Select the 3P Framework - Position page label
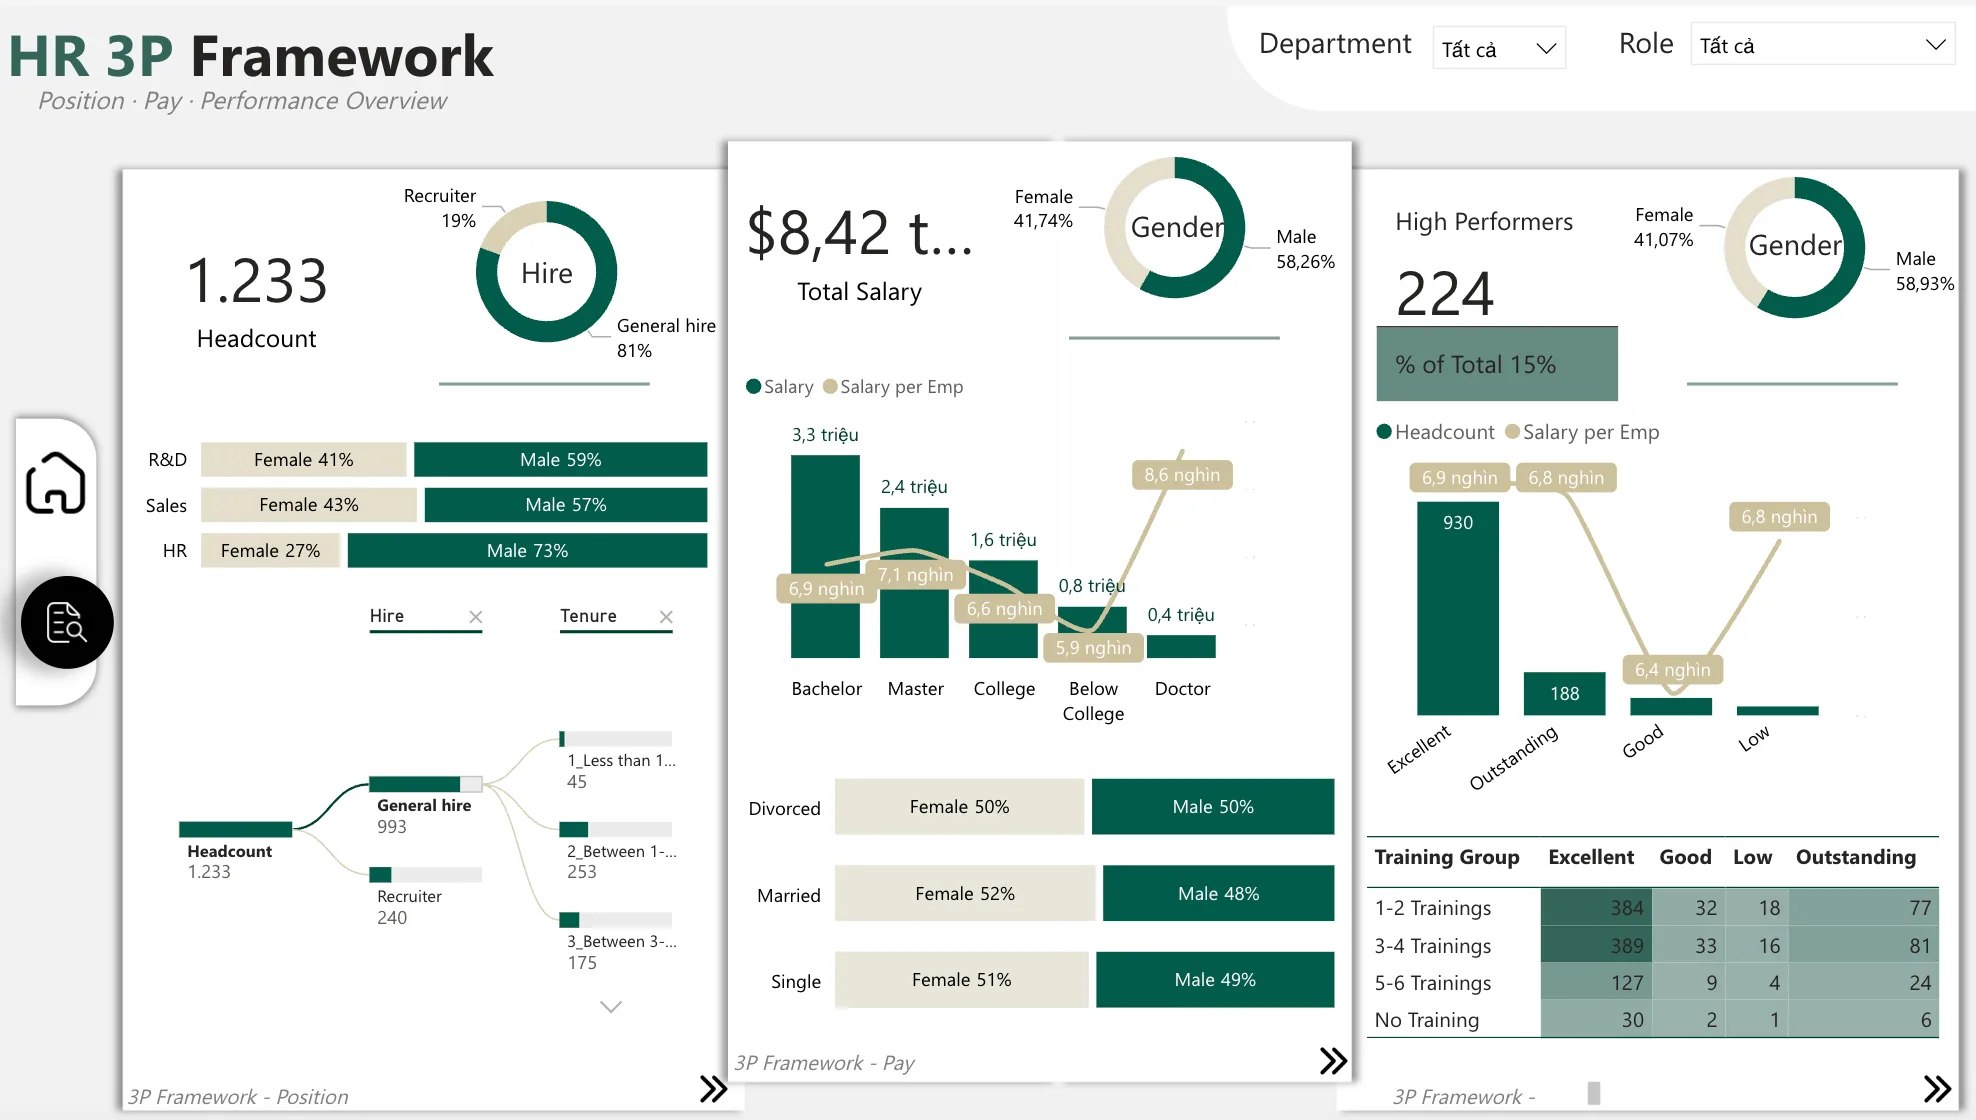Screen dimensions: 1976x1120 (239, 1096)
